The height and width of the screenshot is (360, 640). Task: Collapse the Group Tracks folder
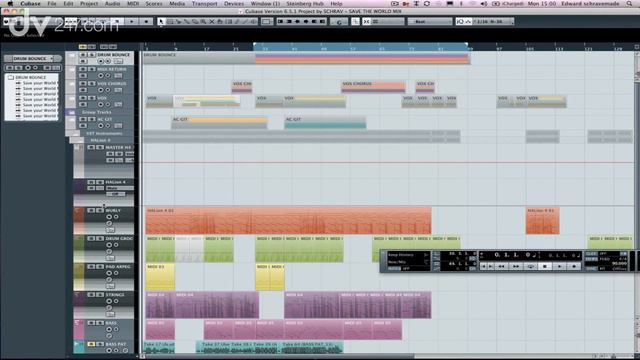[x=72, y=112]
